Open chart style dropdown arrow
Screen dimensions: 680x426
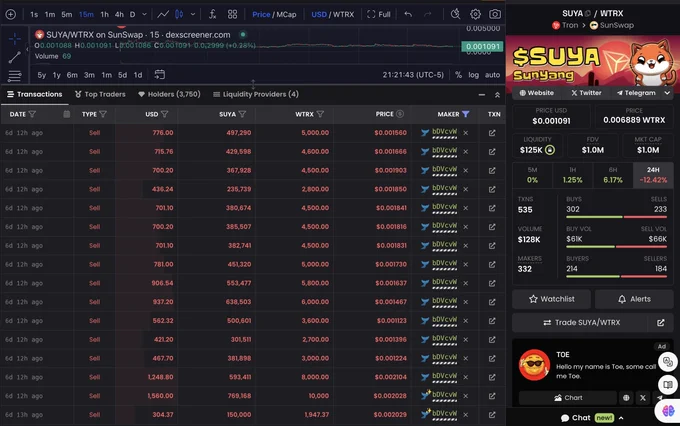tap(193, 14)
